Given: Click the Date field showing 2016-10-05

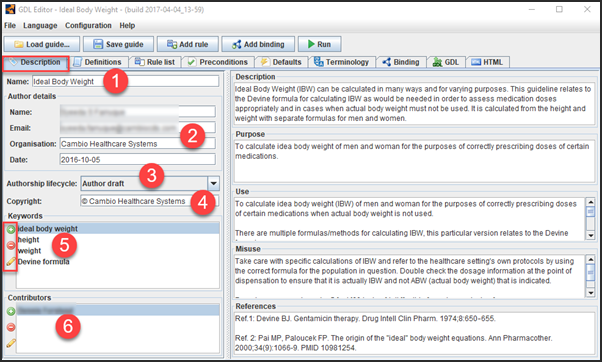Looking at the screenshot, I should click(137, 159).
